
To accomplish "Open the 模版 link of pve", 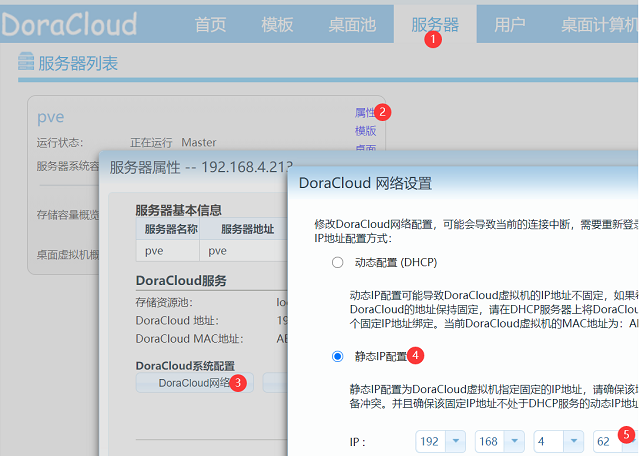I will (365, 131).
